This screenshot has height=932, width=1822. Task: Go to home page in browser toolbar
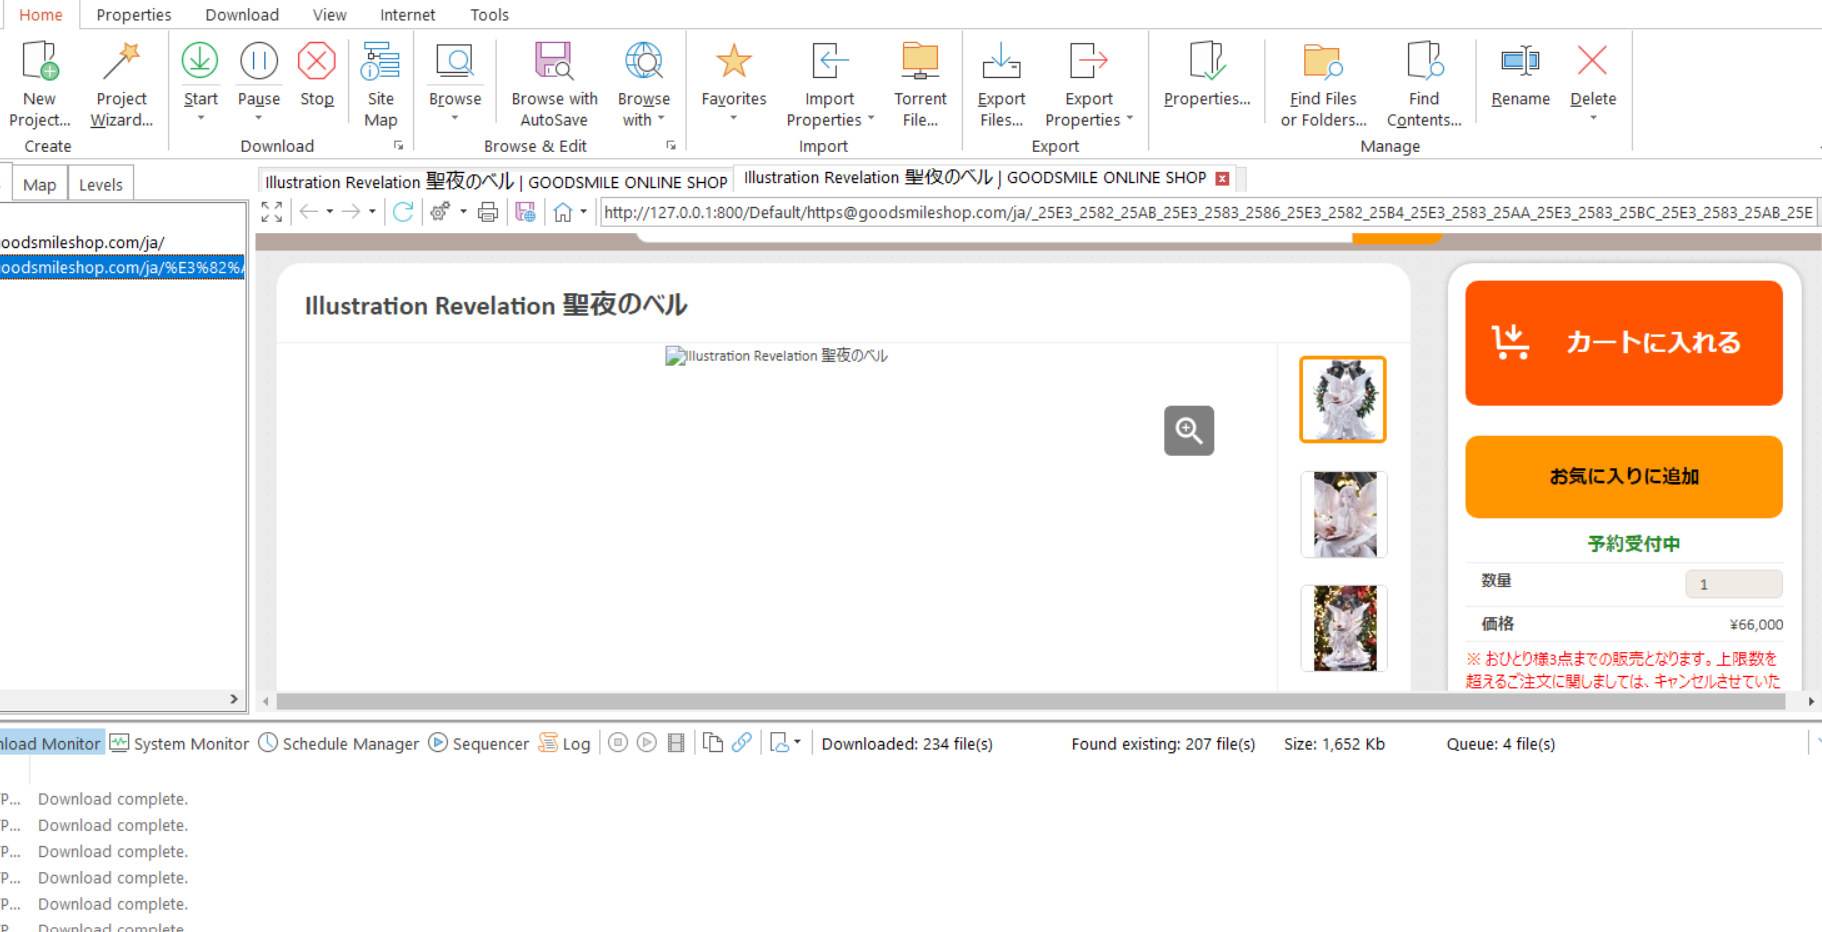click(x=563, y=212)
